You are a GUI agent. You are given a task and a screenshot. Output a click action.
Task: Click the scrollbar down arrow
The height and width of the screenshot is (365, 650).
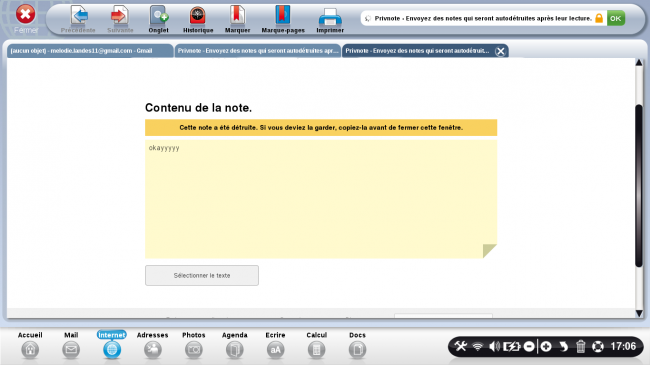pos(639,314)
